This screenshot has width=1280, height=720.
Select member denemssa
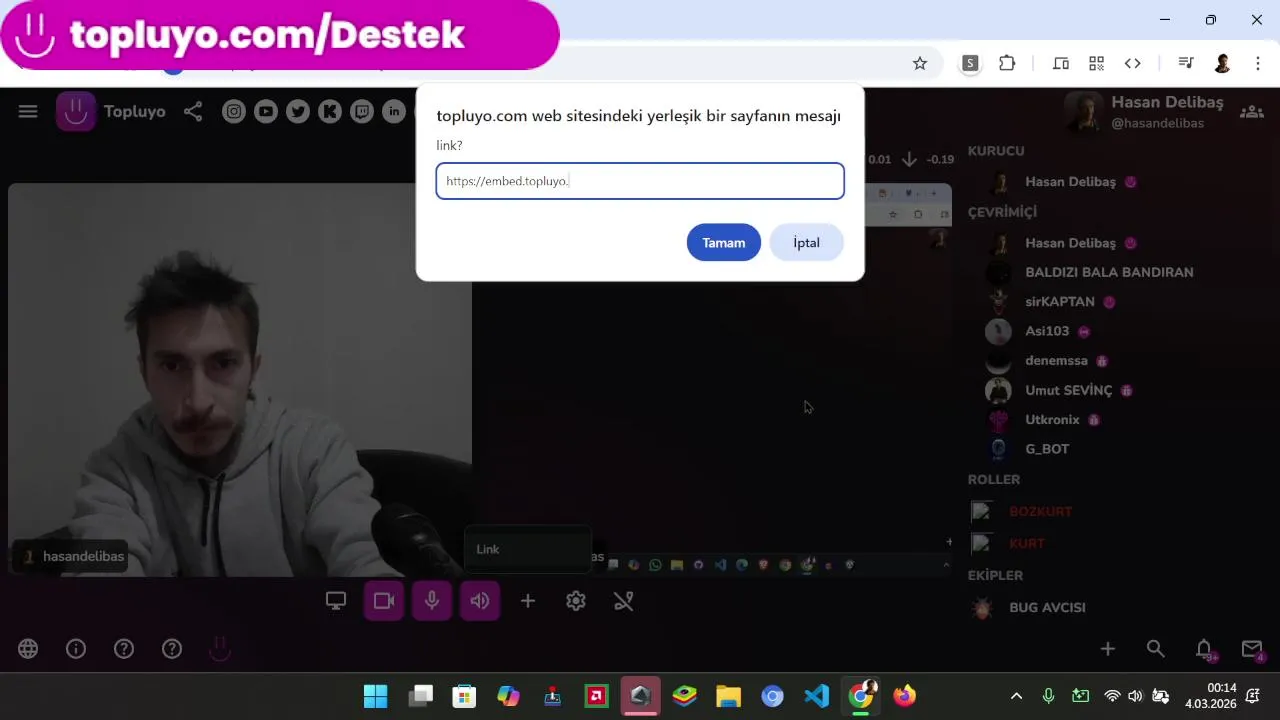1055,360
